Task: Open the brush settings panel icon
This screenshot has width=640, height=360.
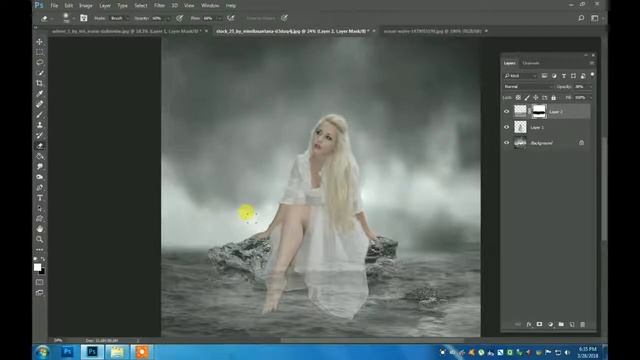Action: (84, 18)
